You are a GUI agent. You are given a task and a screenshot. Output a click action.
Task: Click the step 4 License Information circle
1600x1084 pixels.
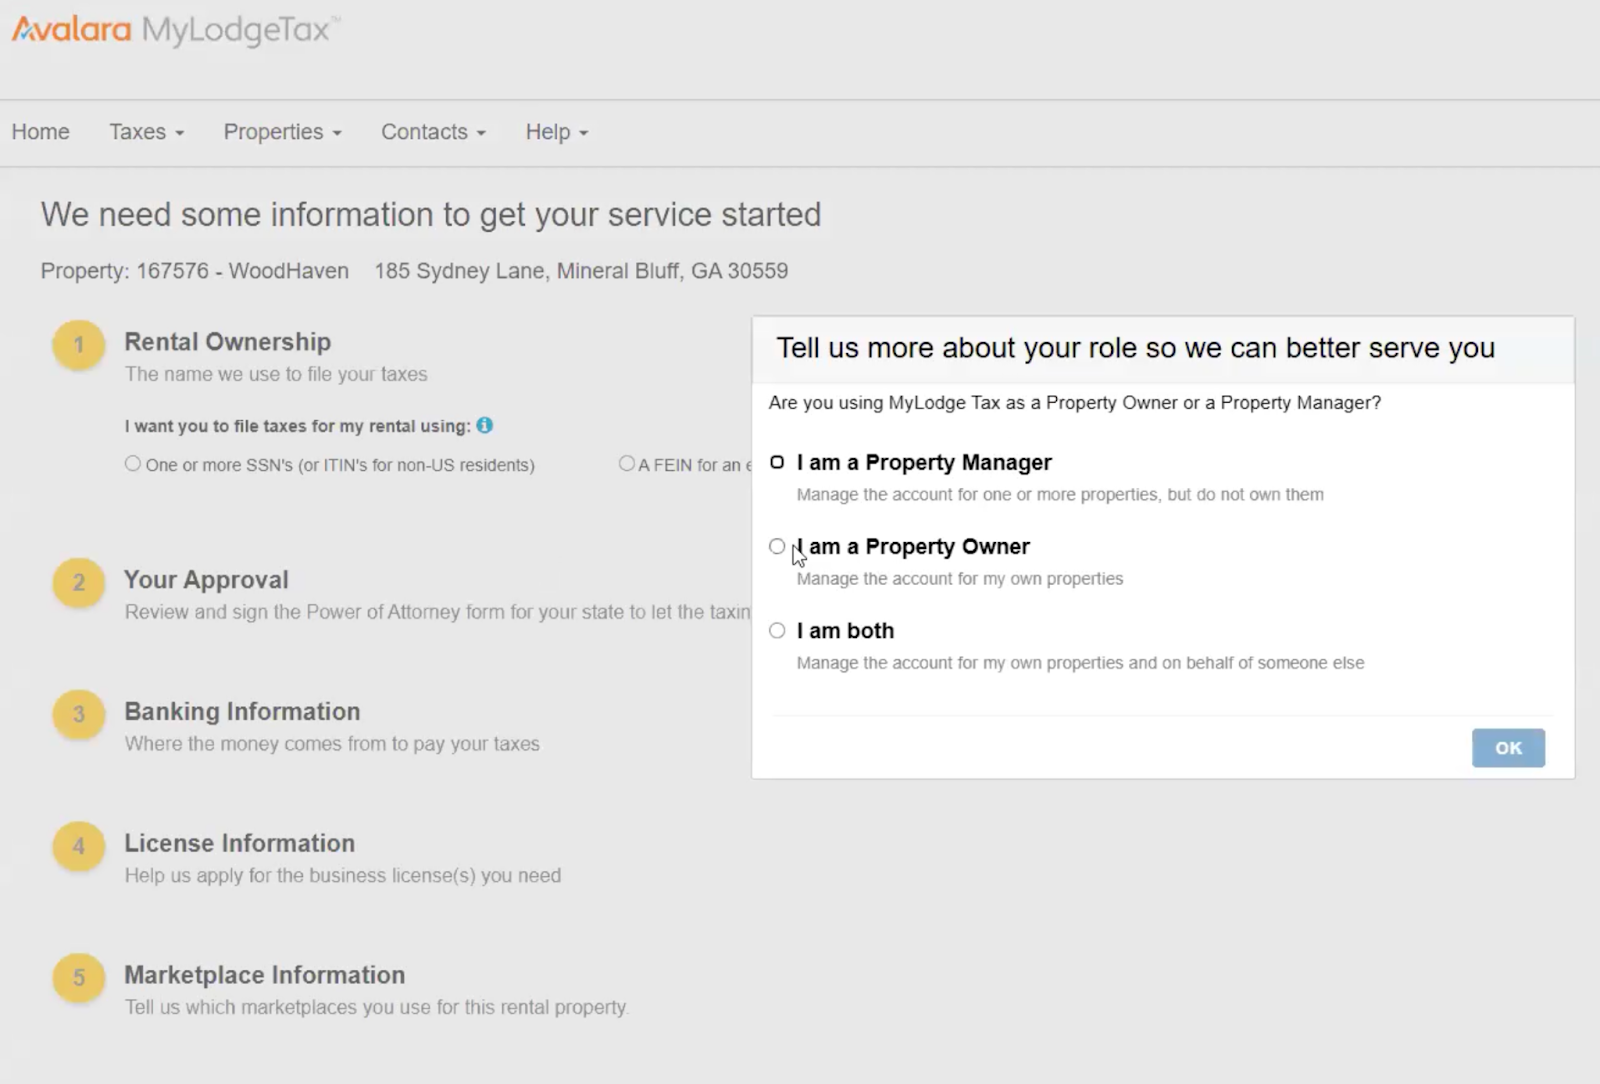[78, 847]
